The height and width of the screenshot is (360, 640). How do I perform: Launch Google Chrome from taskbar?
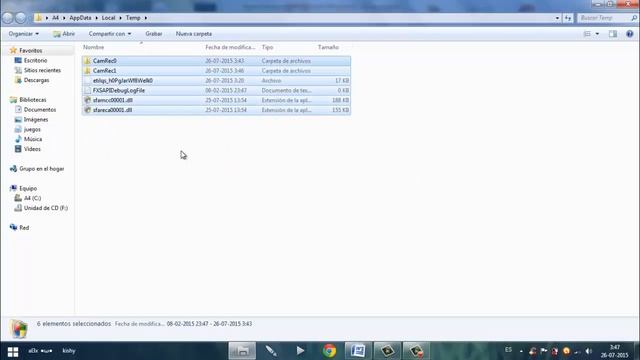coord(329,351)
